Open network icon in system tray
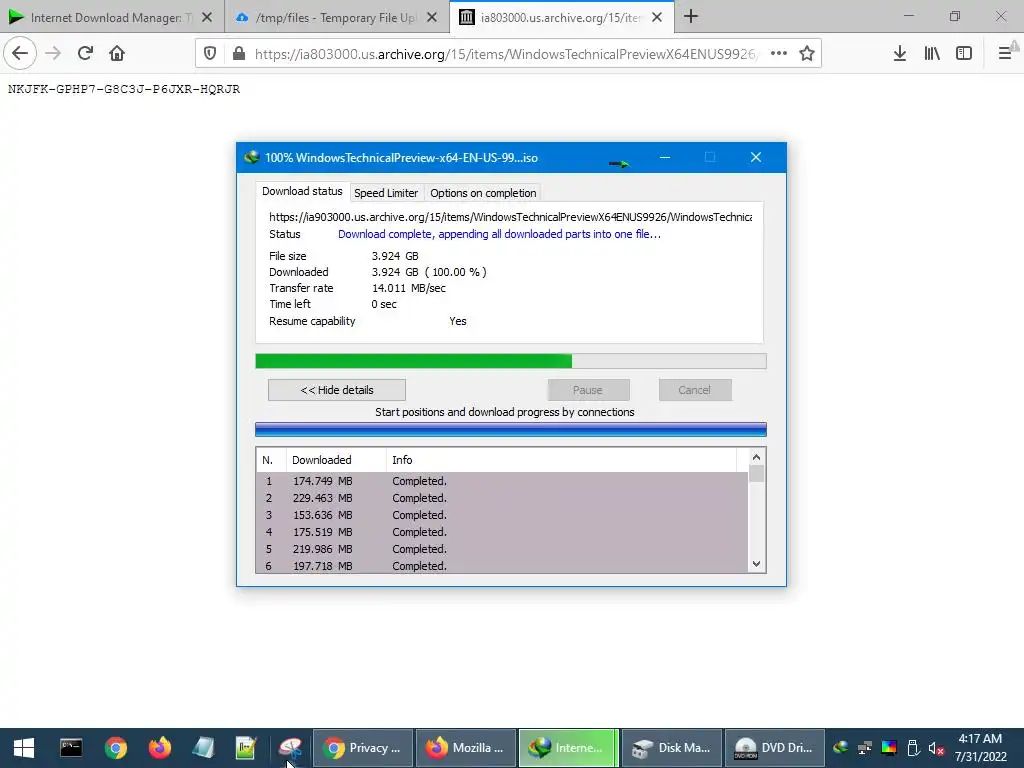The image size is (1024, 768). click(x=865, y=748)
